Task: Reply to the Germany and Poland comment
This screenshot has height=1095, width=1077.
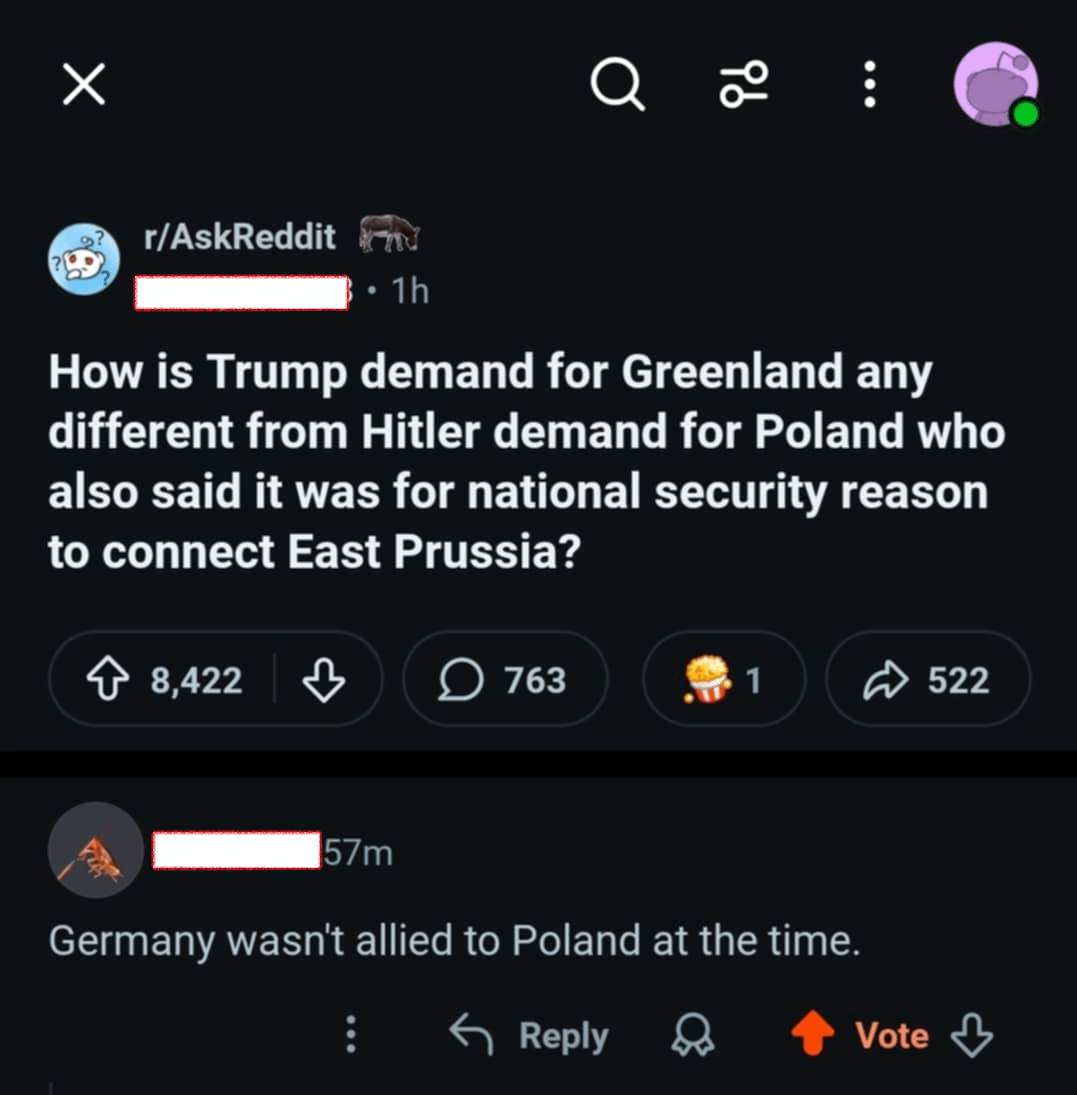Action: (530, 1035)
